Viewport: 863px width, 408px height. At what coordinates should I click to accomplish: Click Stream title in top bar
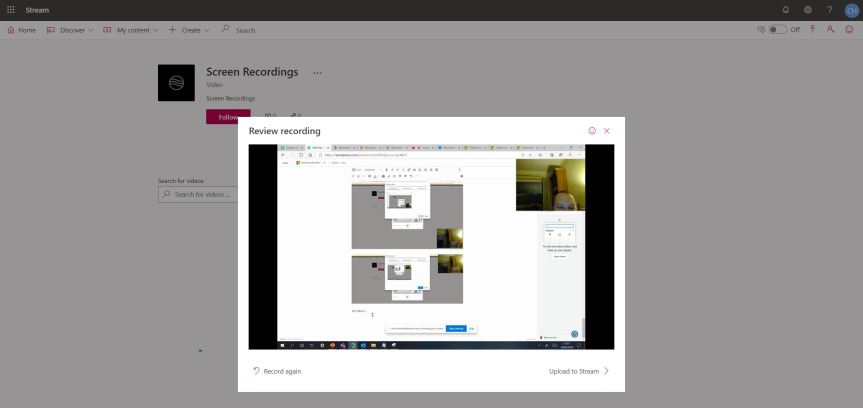(37, 10)
